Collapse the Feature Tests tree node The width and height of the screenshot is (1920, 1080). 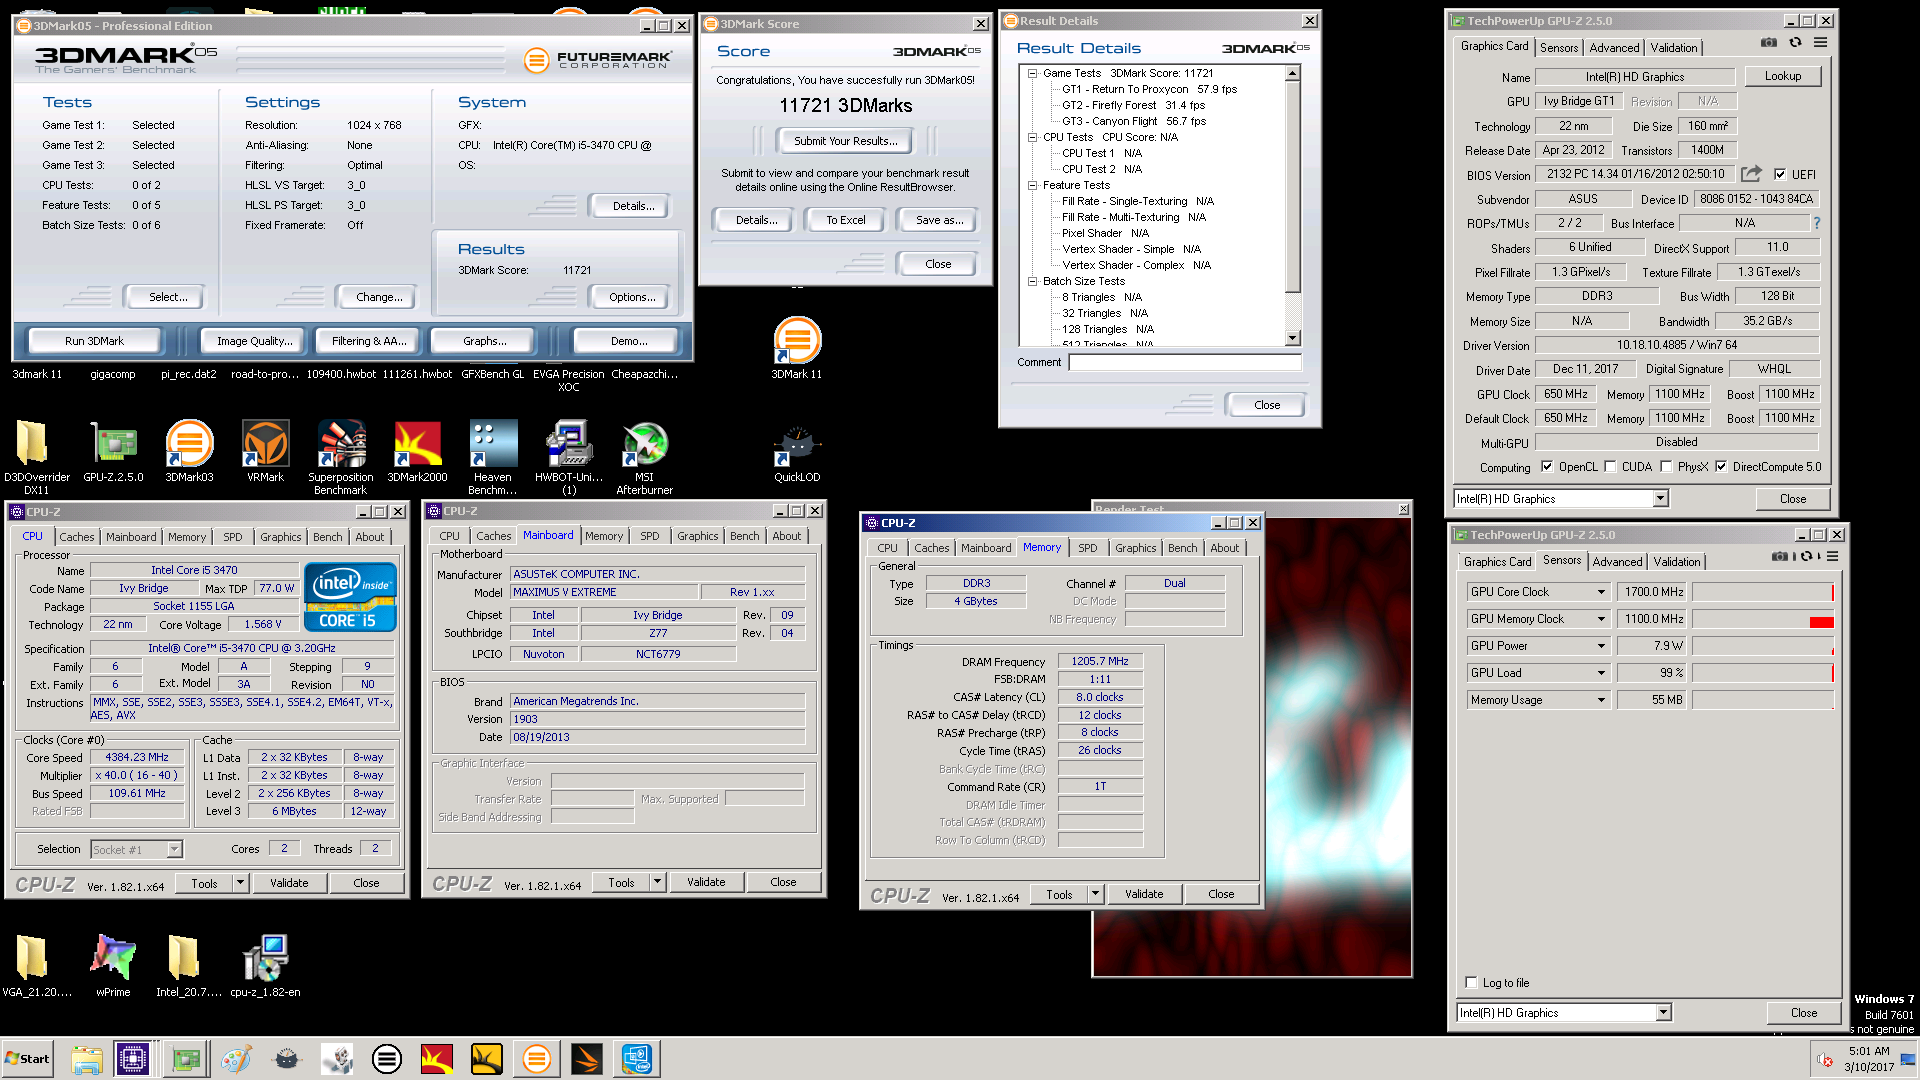[x=1032, y=185]
